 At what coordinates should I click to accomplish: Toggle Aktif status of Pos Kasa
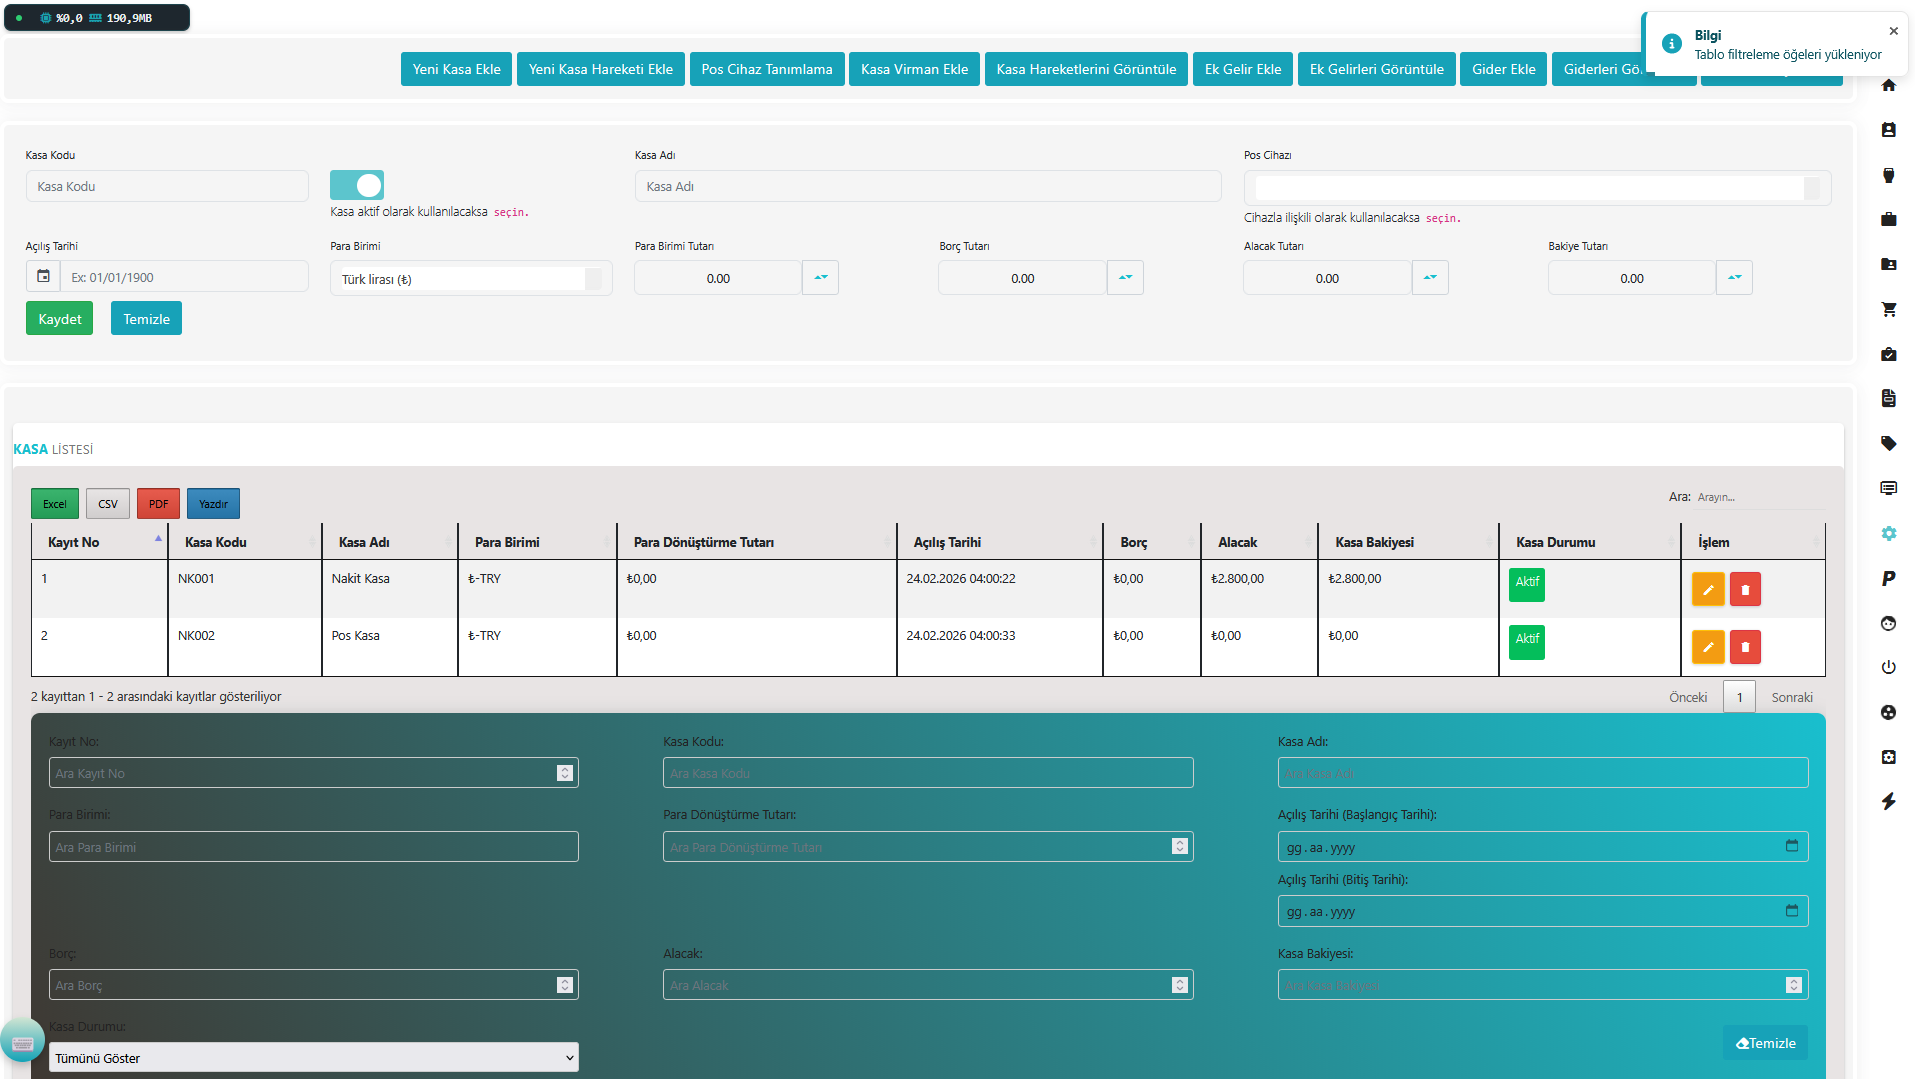[1526, 641]
